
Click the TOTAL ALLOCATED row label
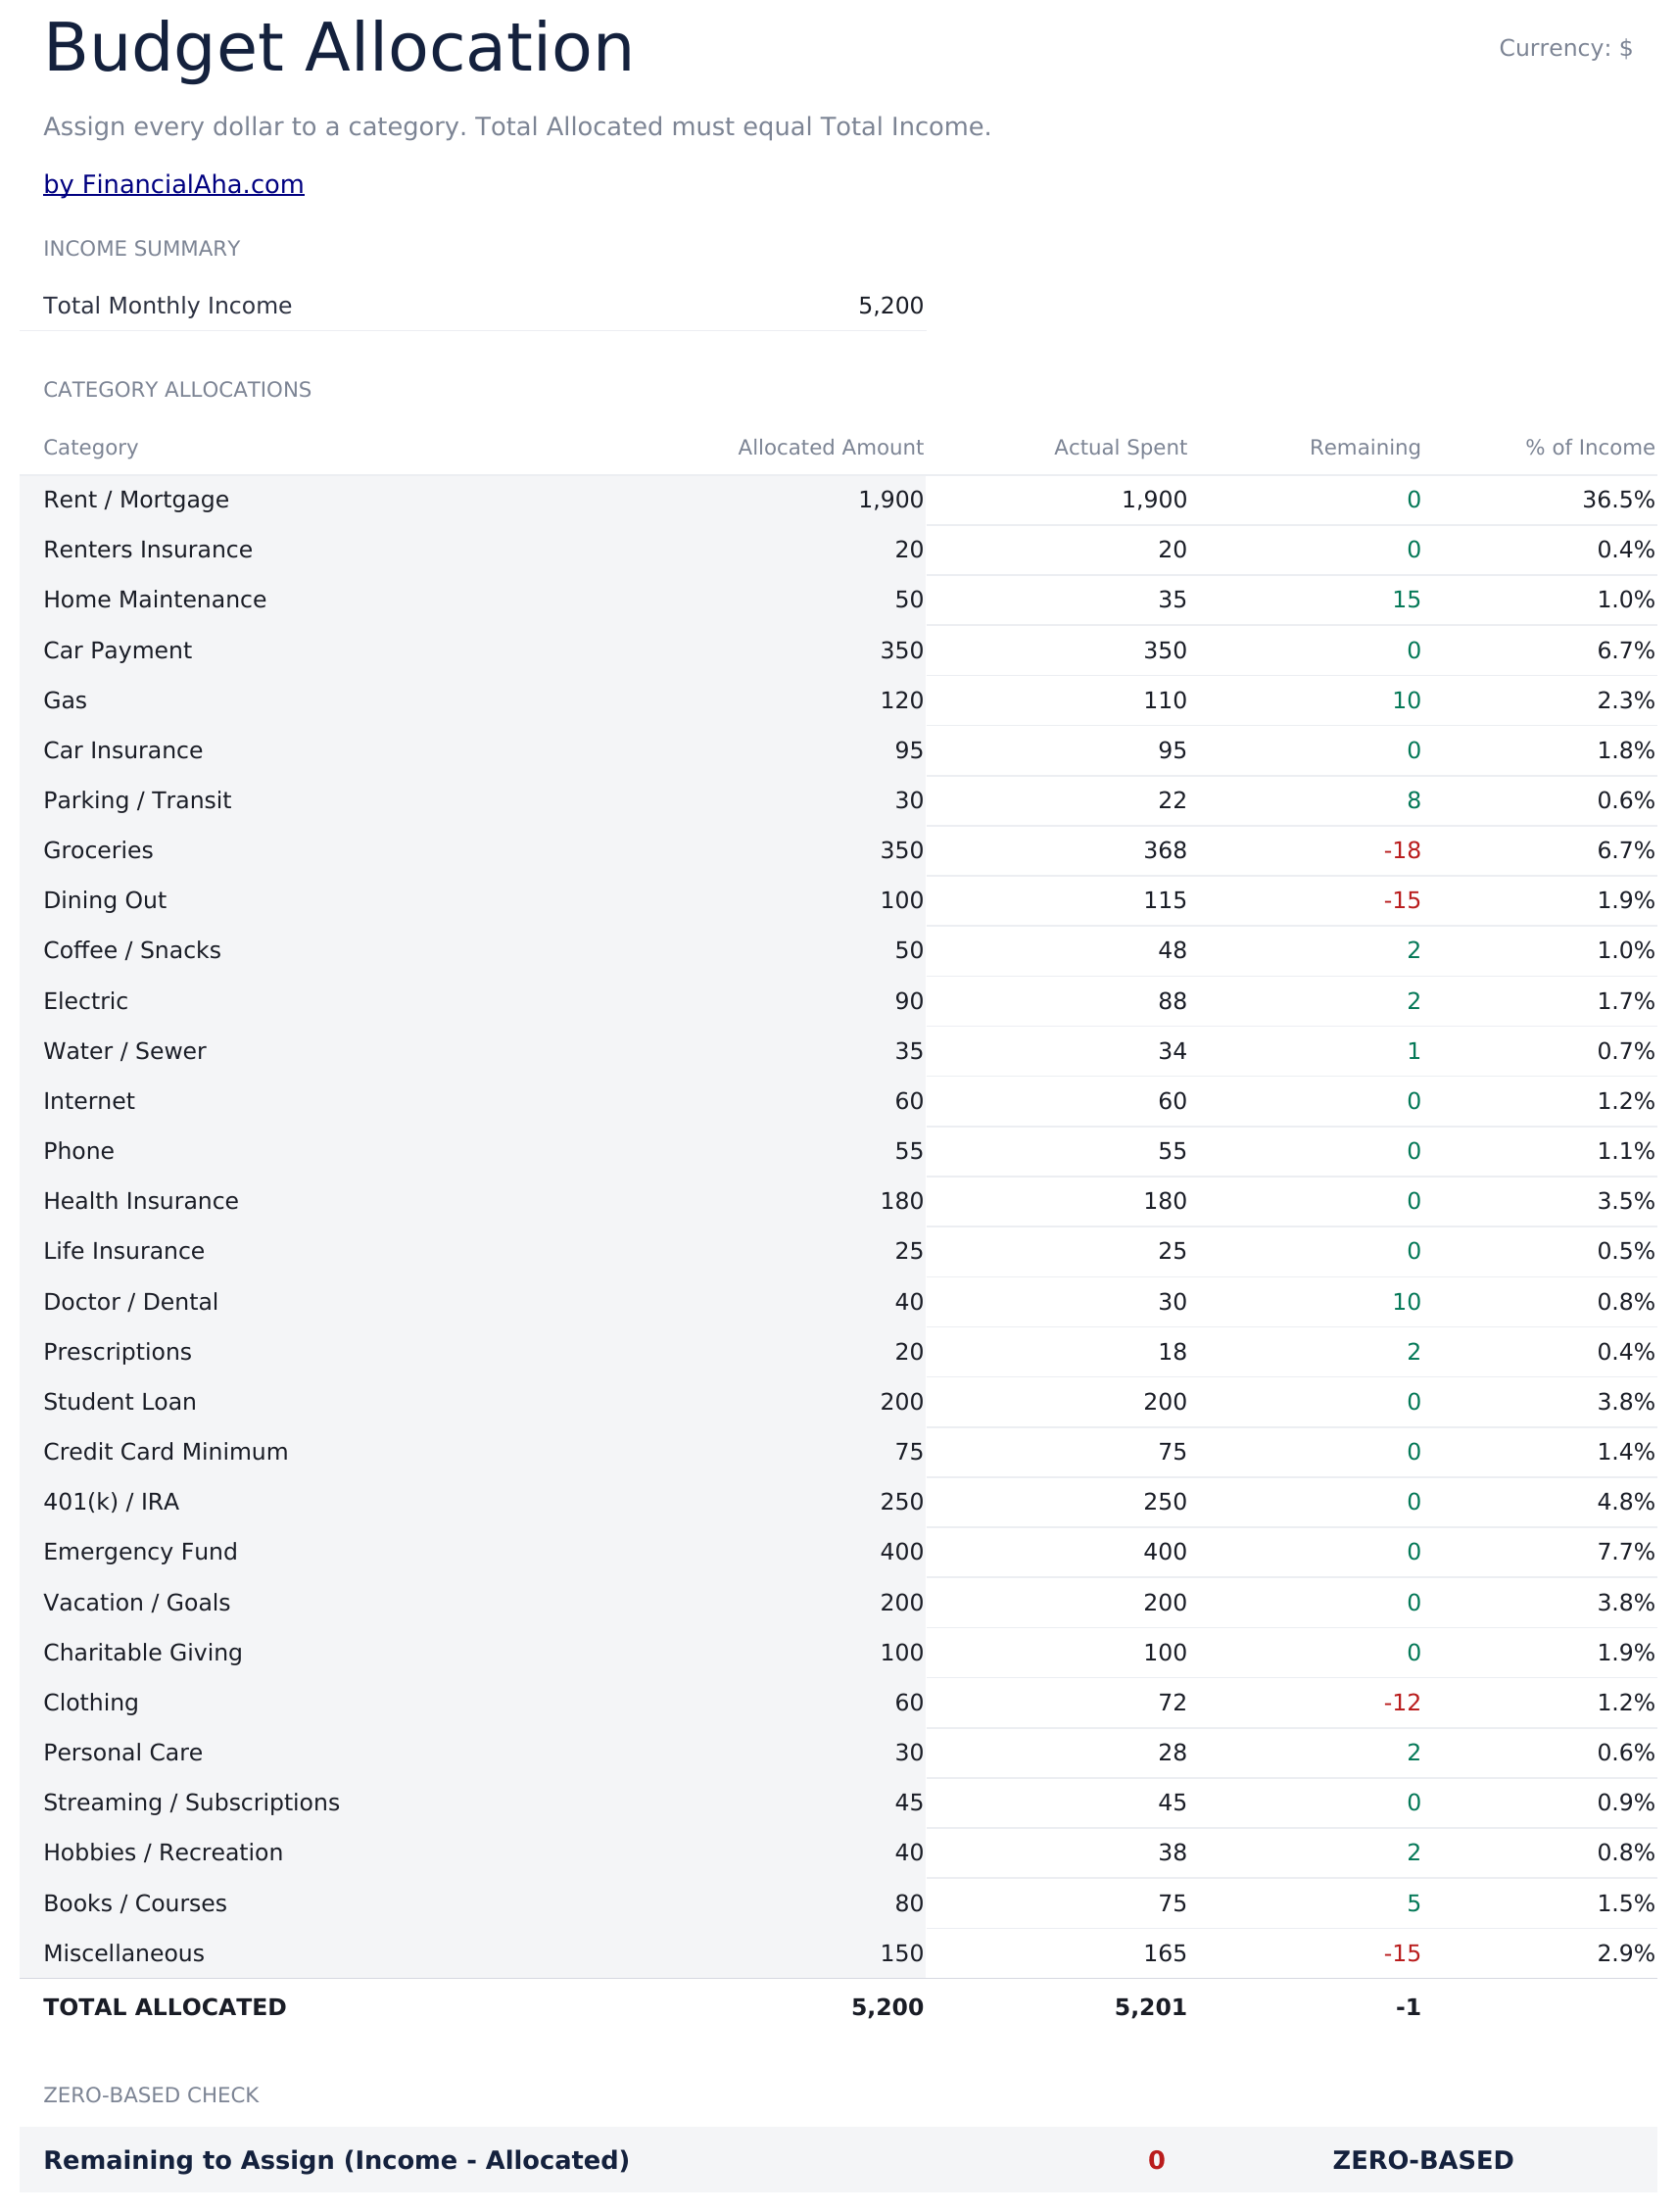[x=165, y=2007]
